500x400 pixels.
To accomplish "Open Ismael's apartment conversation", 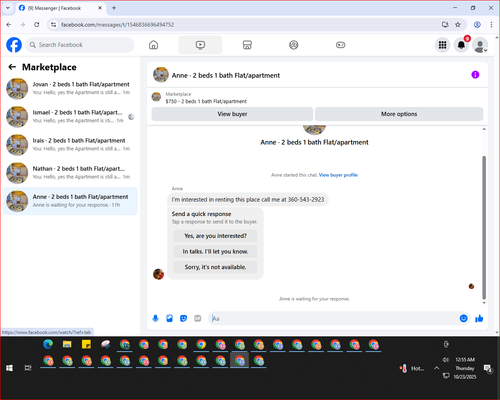I will tap(70, 117).
